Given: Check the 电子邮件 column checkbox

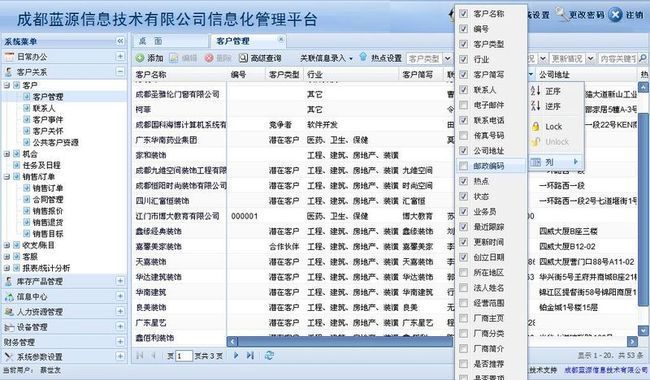Looking at the screenshot, I should 463,105.
